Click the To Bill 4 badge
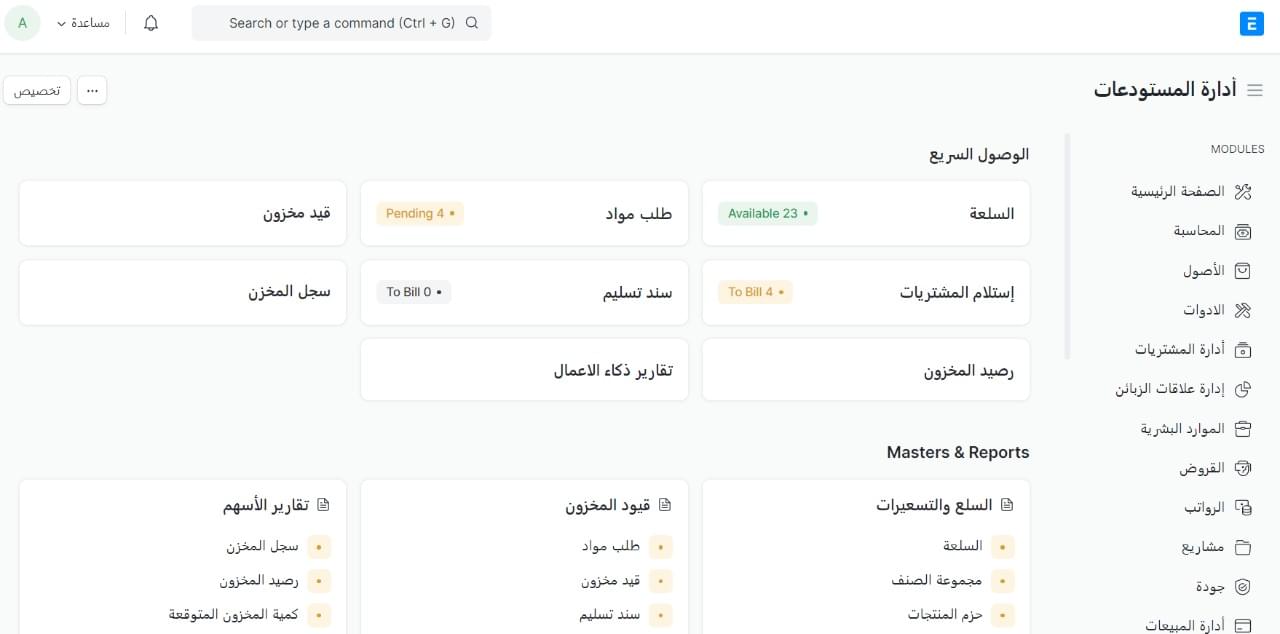The image size is (1280, 634). (755, 292)
